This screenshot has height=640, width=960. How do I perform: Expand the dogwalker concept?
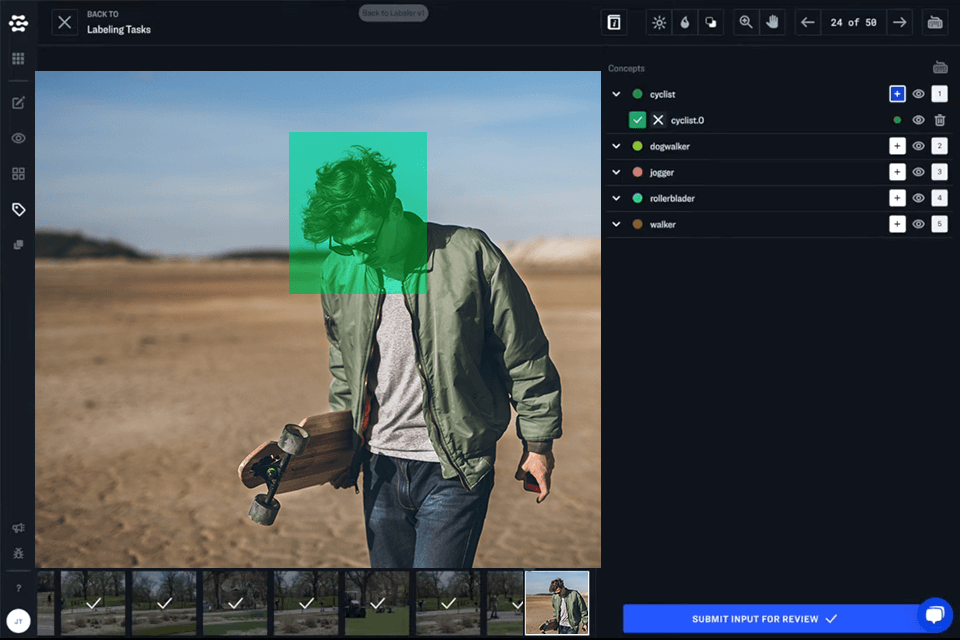[616, 146]
